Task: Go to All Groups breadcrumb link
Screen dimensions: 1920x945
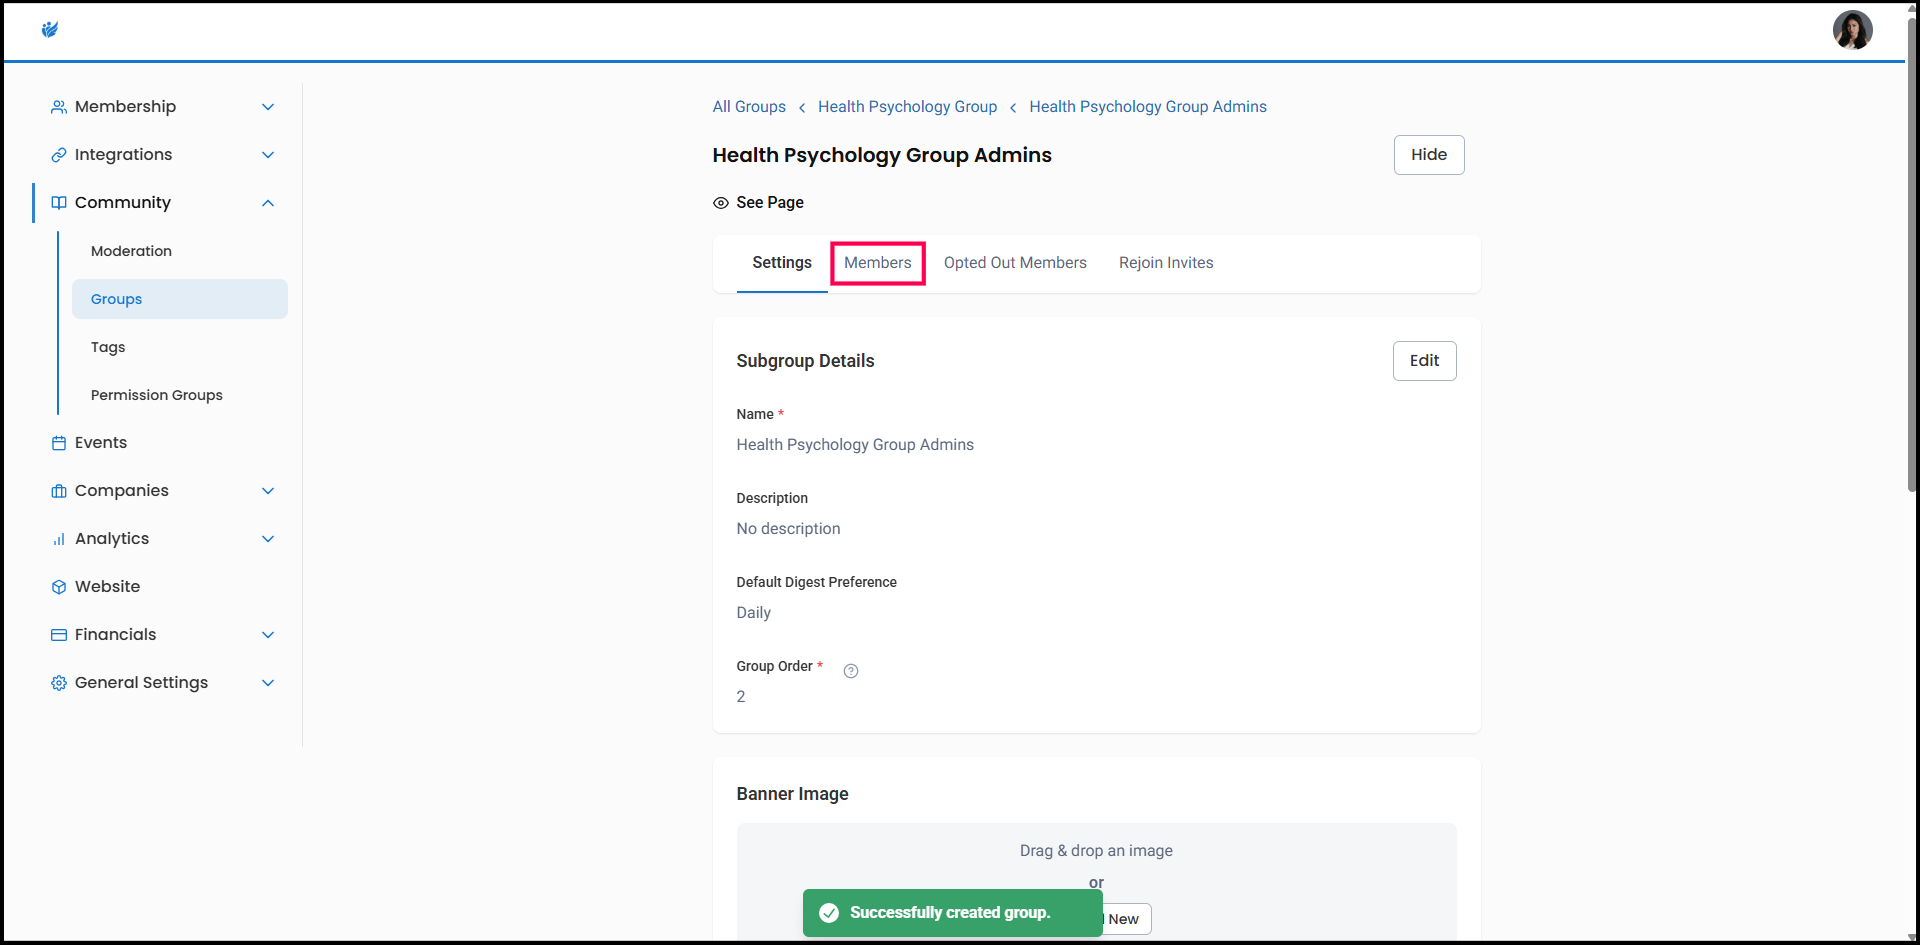Action: click(748, 107)
